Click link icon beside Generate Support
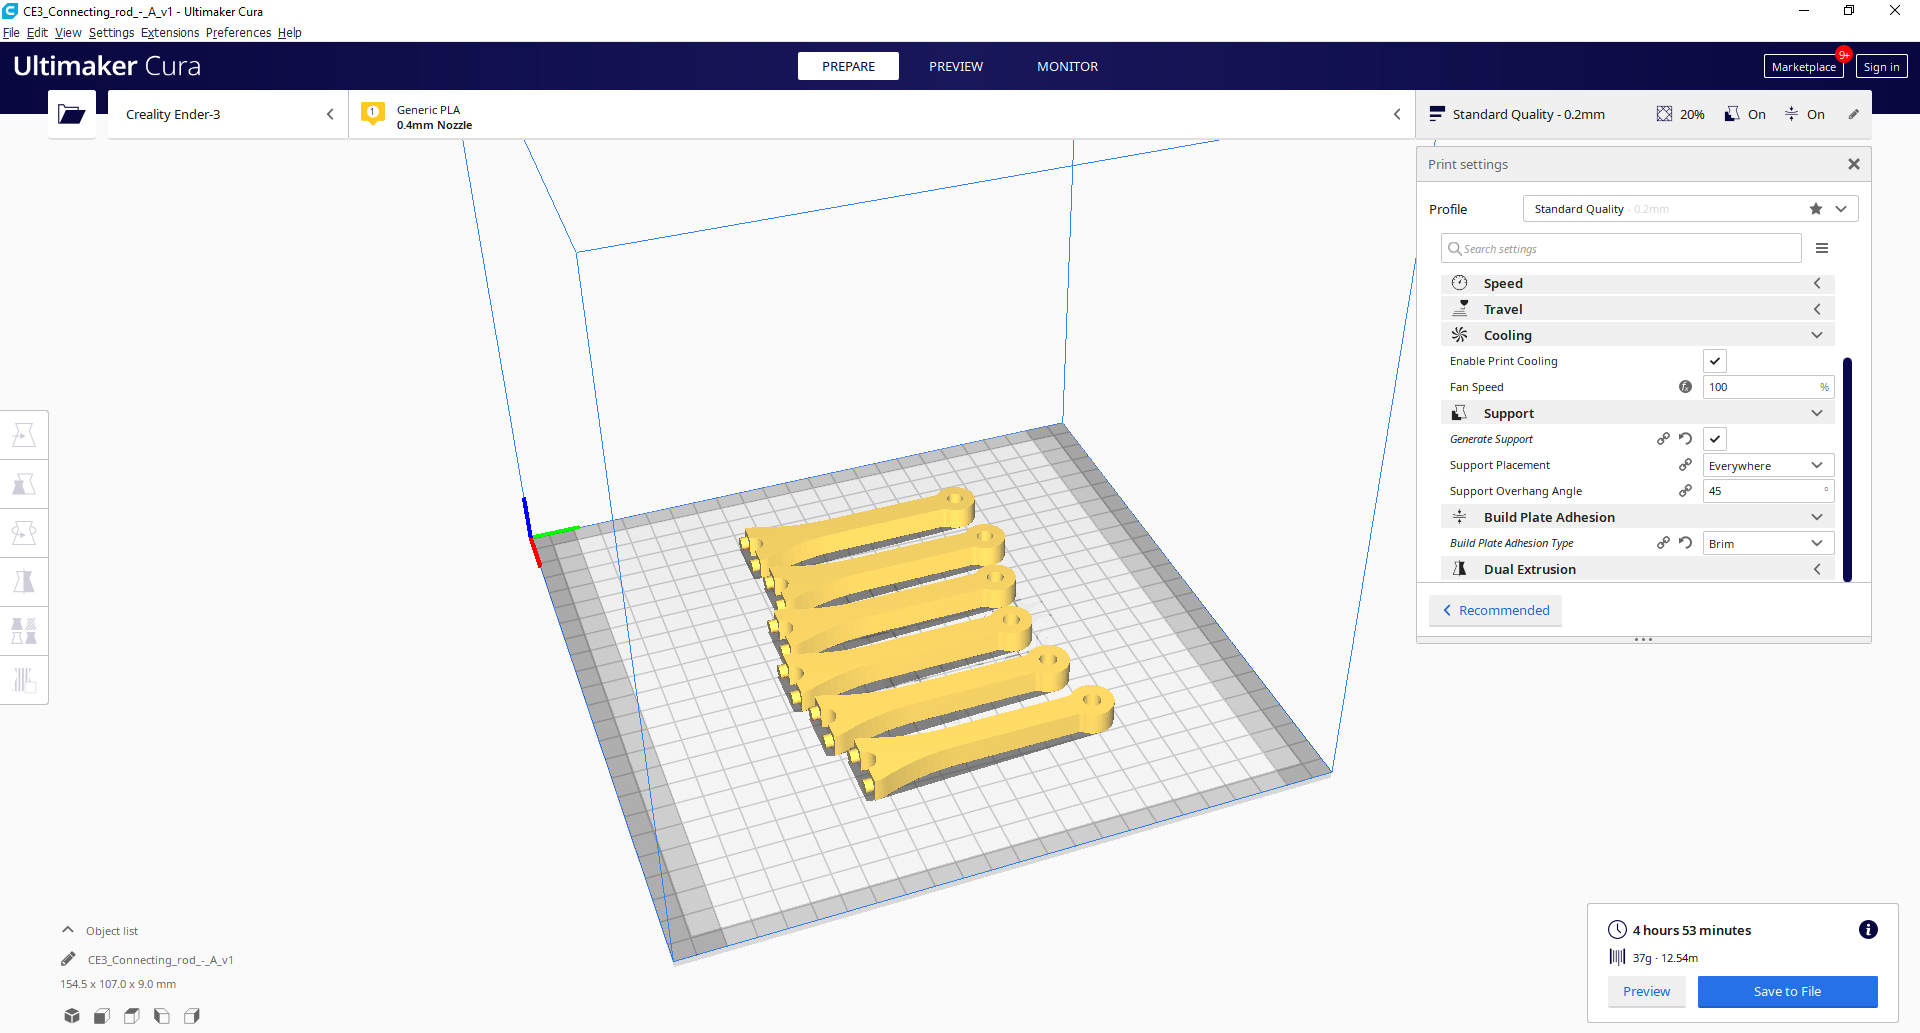This screenshot has width=1920, height=1033. click(1663, 439)
